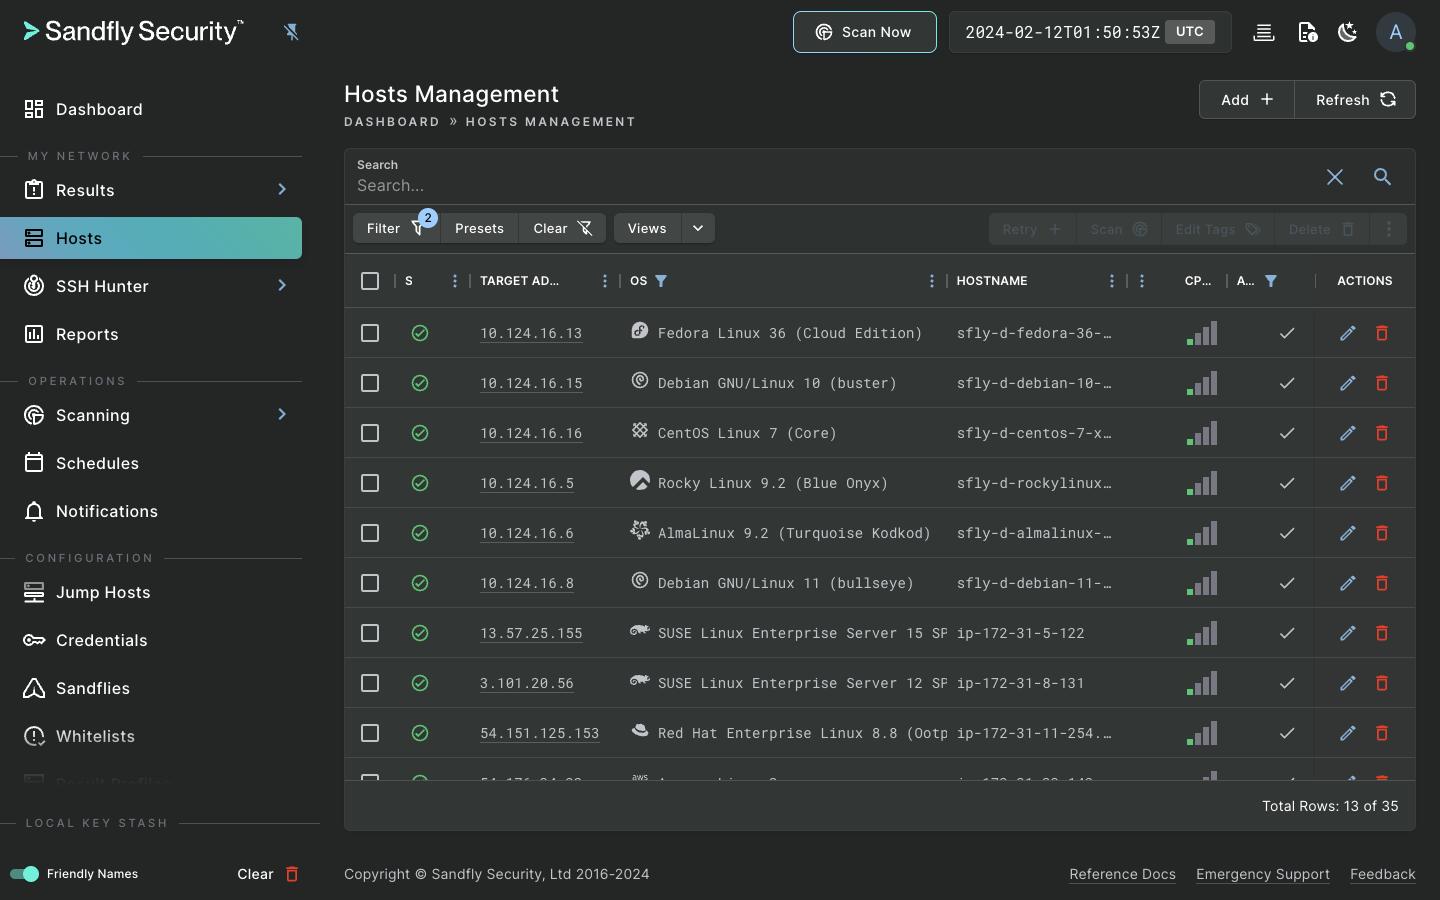The width and height of the screenshot is (1440, 900).
Task: Open the Add host menu
Action: pyautogui.click(x=1247, y=100)
